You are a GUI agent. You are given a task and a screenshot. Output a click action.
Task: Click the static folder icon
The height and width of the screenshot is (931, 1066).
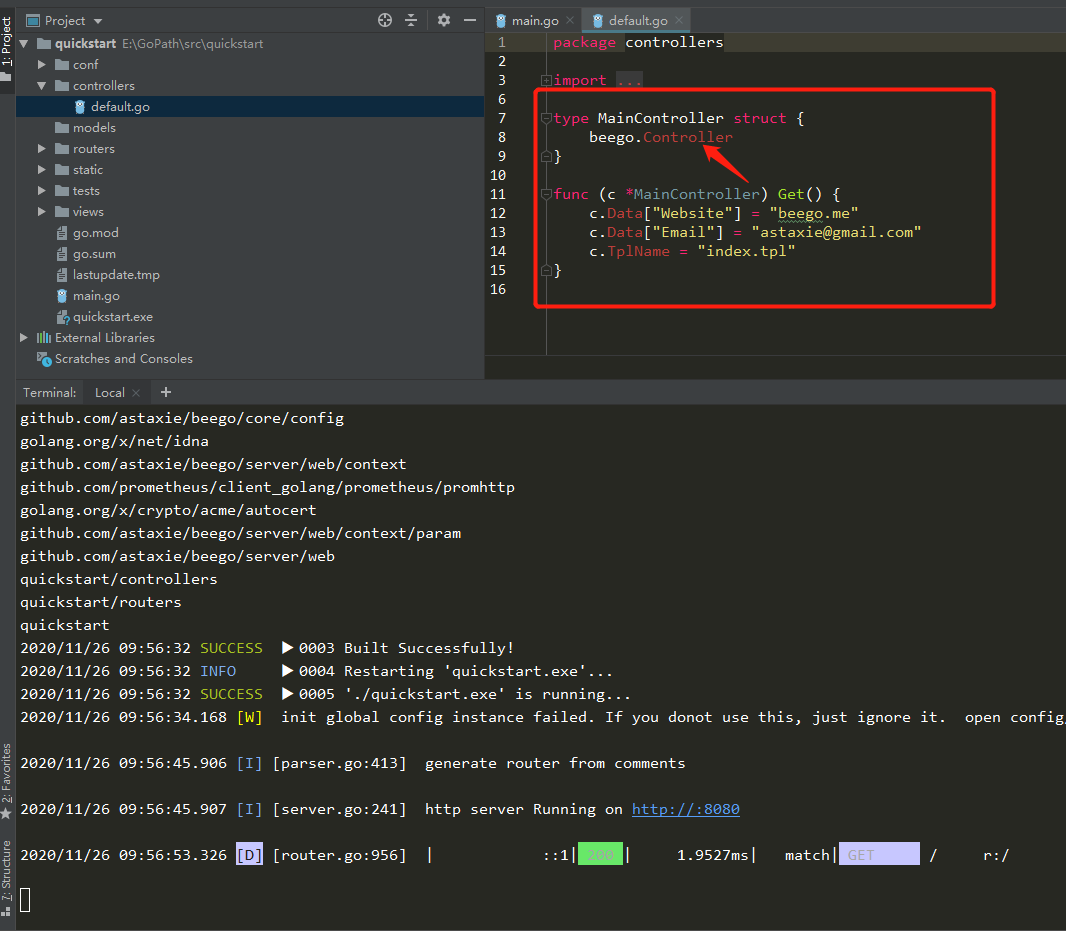click(x=62, y=170)
